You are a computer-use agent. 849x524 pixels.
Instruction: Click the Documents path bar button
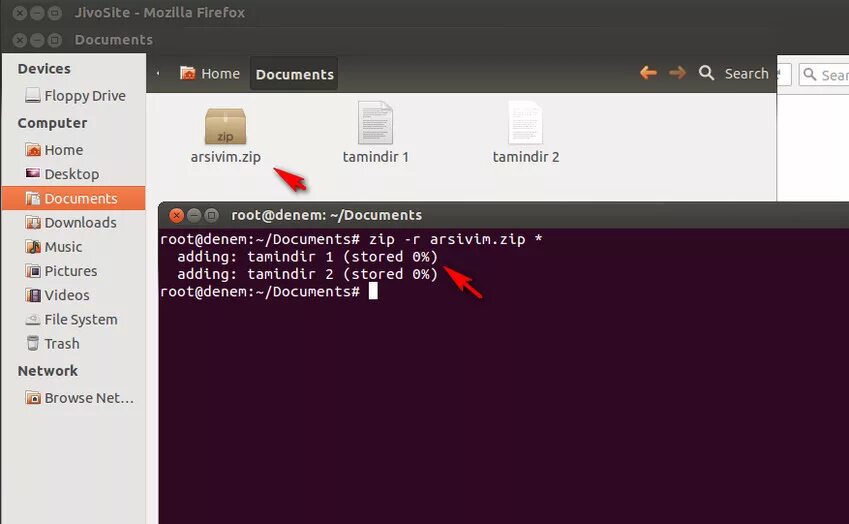point(295,74)
